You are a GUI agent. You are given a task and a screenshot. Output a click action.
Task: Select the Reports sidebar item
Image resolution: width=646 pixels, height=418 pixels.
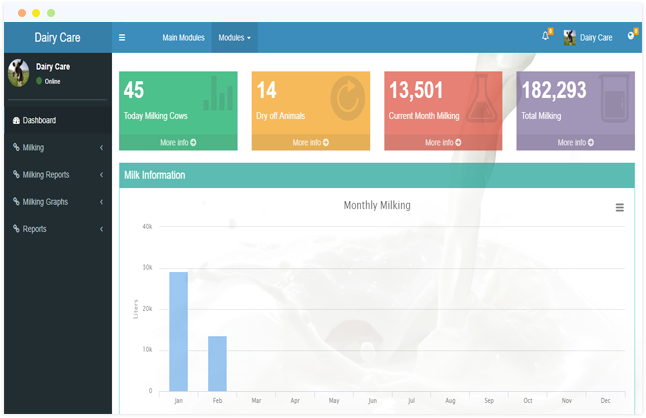(x=58, y=229)
